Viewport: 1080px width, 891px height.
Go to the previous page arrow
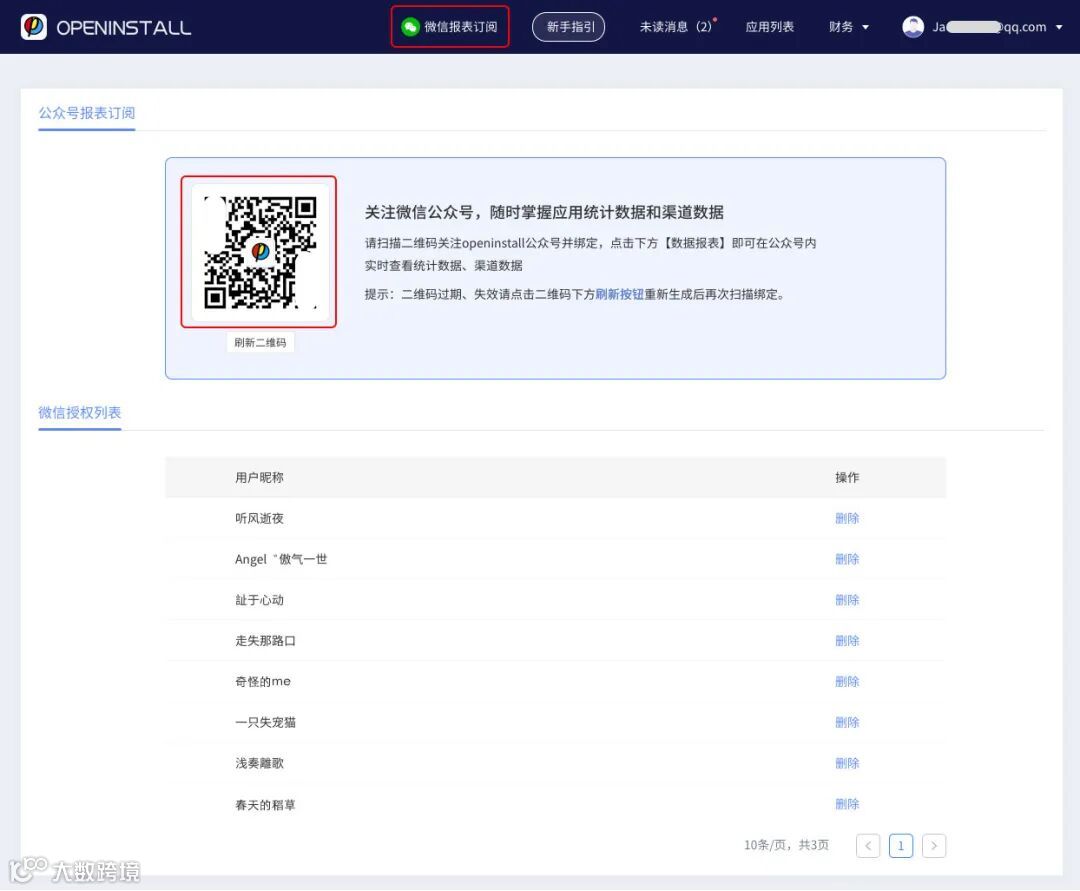click(x=868, y=846)
